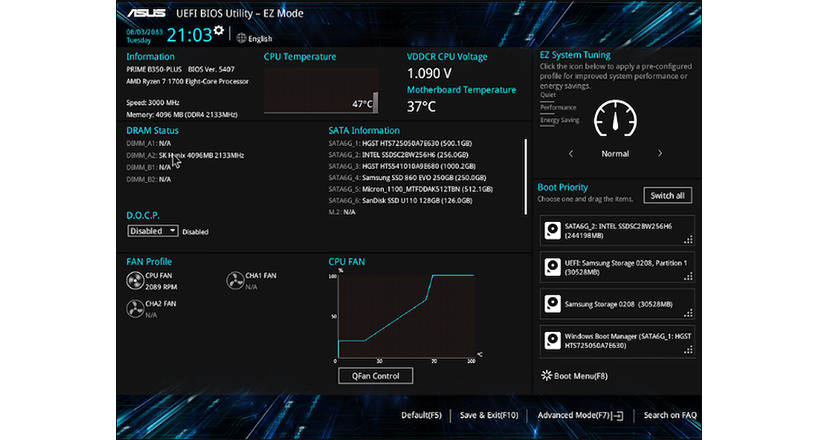Select the CPU FAN spinner icon
818x440 pixels.
pos(135,281)
